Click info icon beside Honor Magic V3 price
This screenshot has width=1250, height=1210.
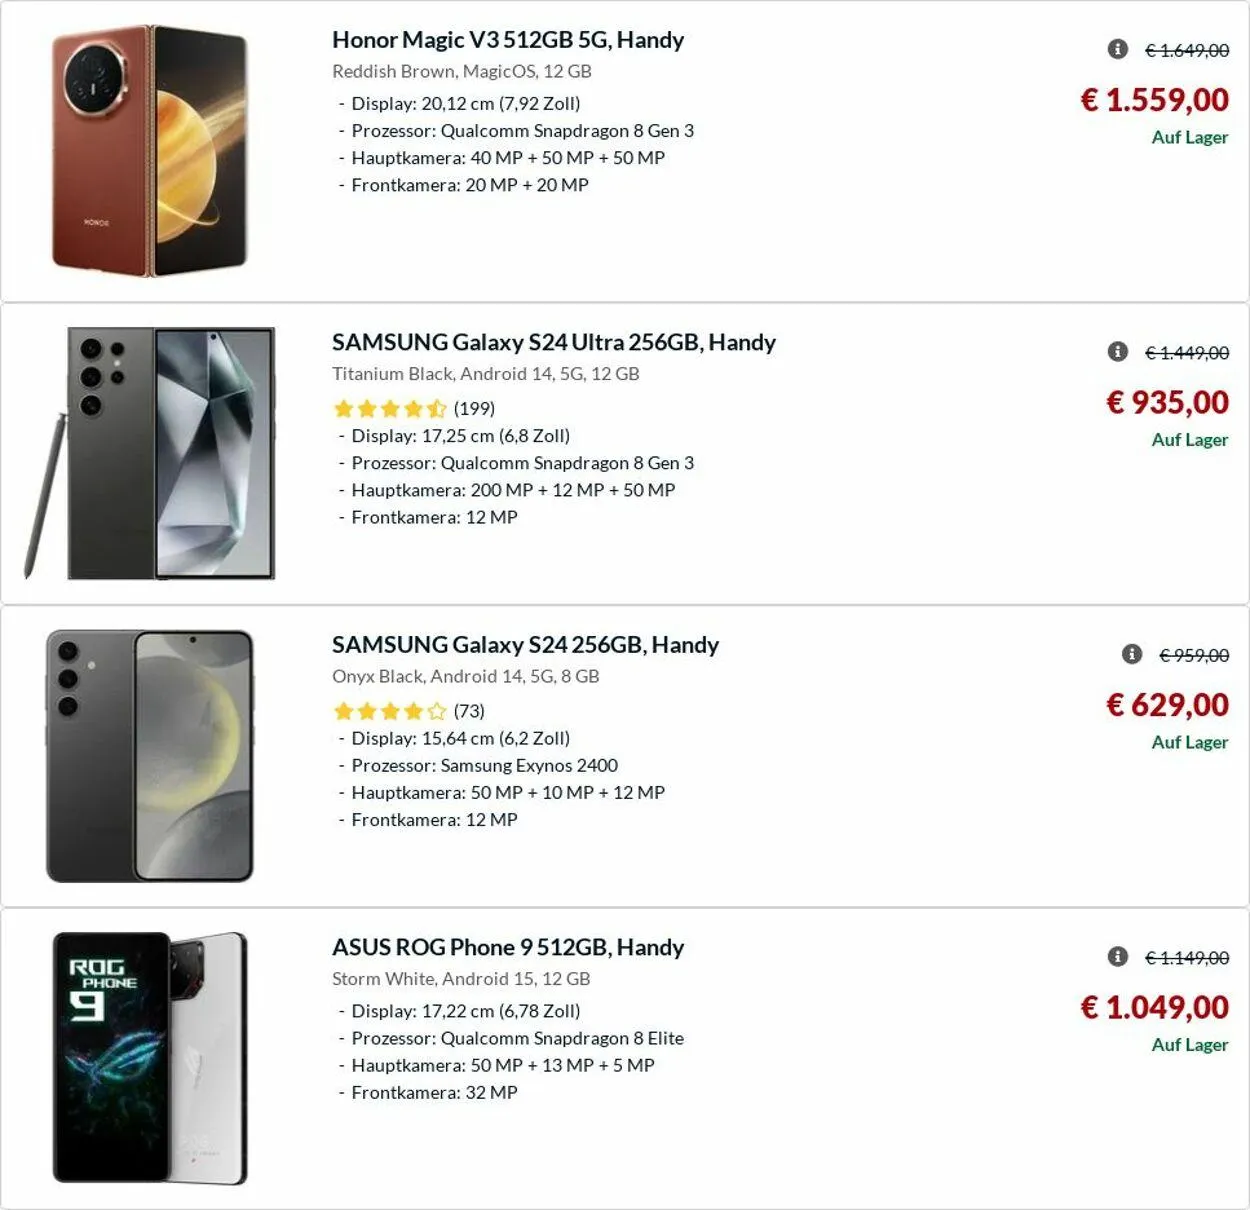click(x=1118, y=49)
